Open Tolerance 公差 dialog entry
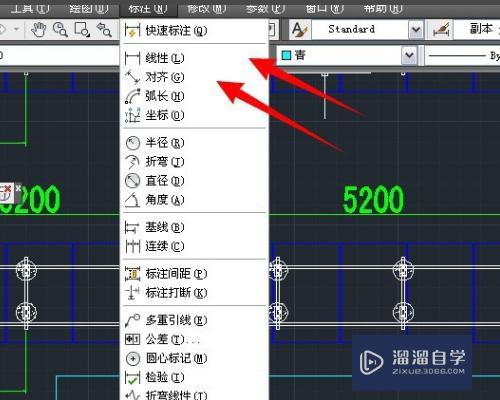 click(x=194, y=339)
